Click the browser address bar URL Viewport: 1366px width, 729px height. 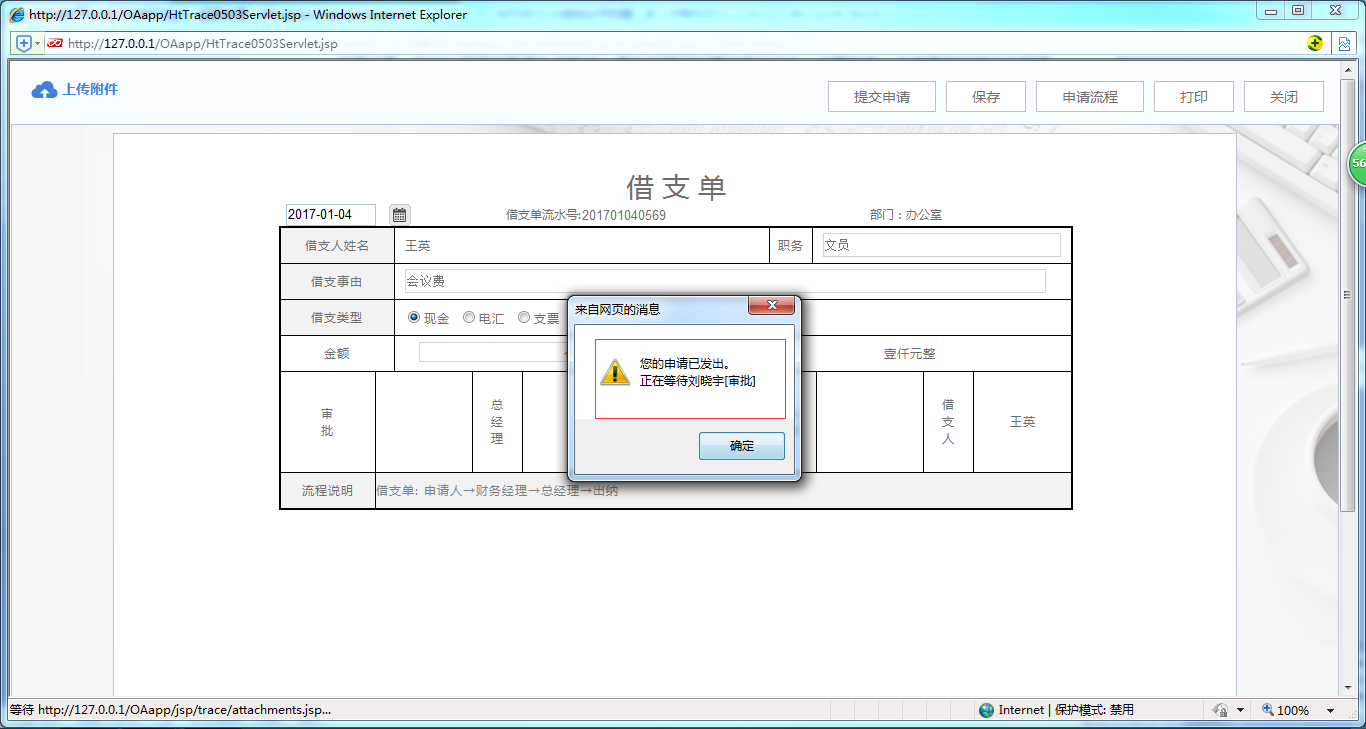click(203, 44)
